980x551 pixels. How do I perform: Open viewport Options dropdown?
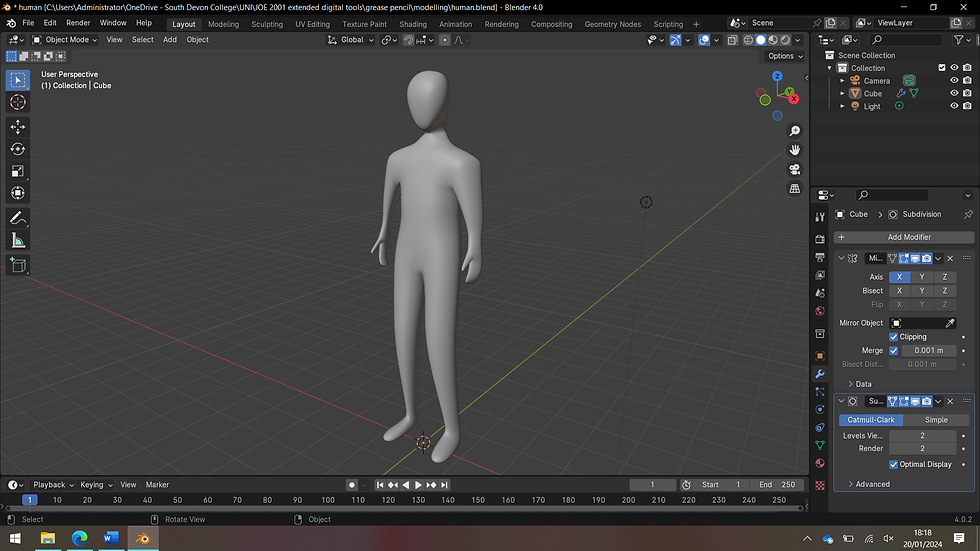(x=785, y=56)
